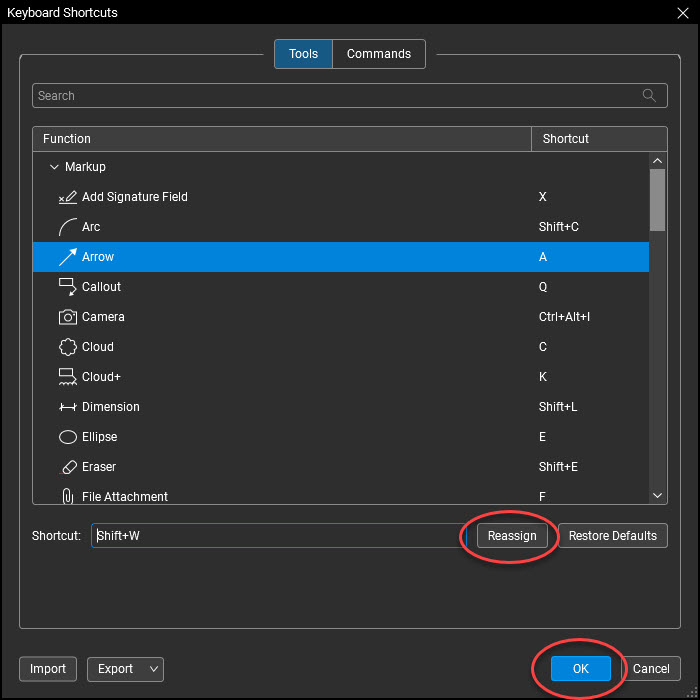Select the Add Signature Field icon
This screenshot has width=700, height=700.
click(x=67, y=197)
